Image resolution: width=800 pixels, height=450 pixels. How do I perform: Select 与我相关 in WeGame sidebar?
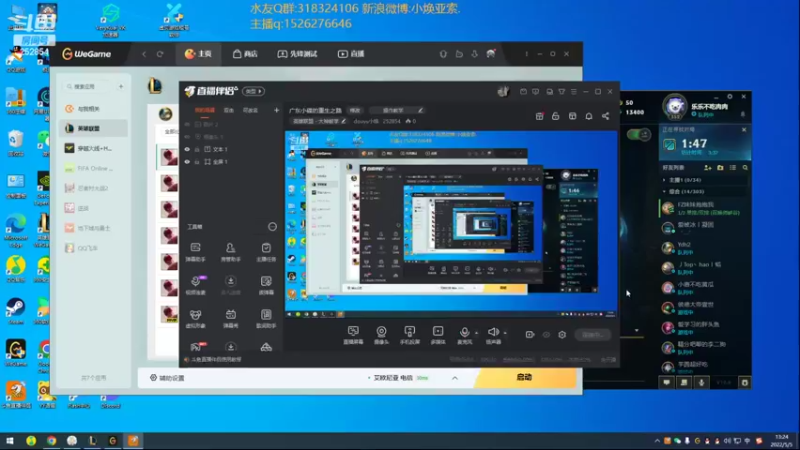pos(93,109)
